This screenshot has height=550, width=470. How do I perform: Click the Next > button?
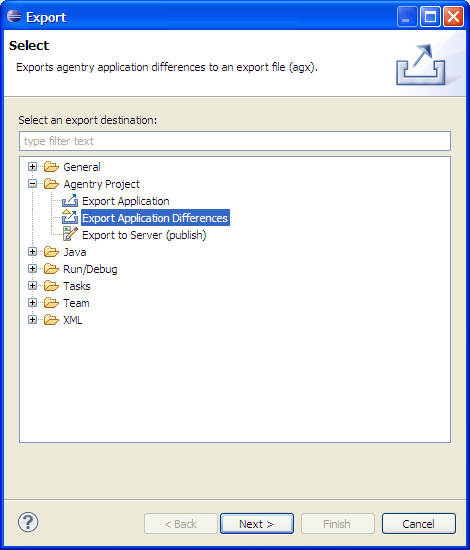(257, 524)
